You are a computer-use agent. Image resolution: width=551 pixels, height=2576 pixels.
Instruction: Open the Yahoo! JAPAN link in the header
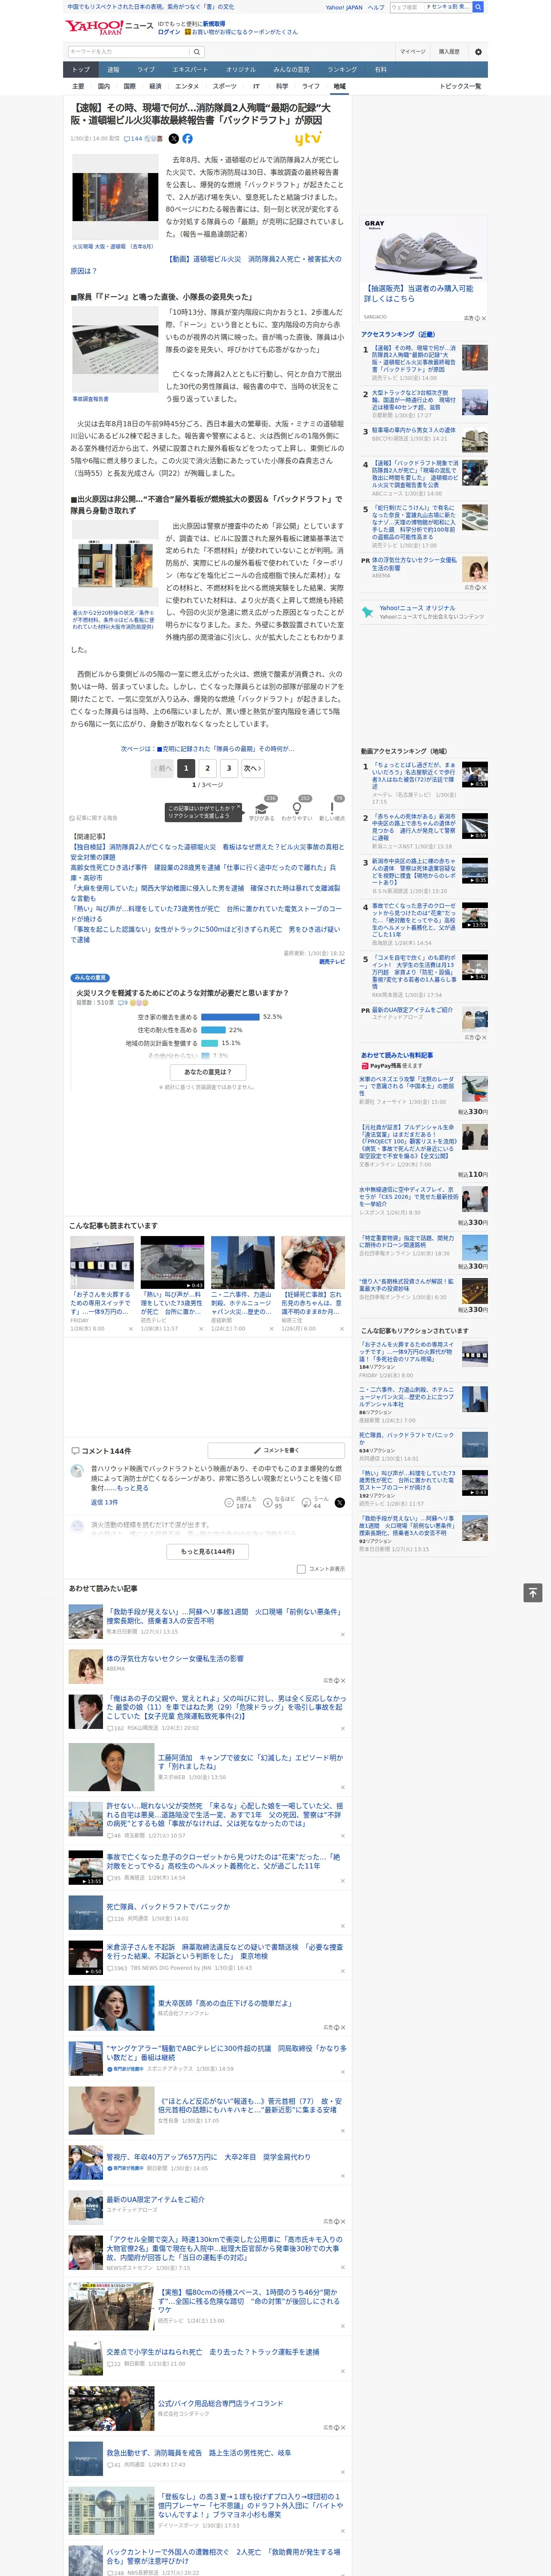344,7
